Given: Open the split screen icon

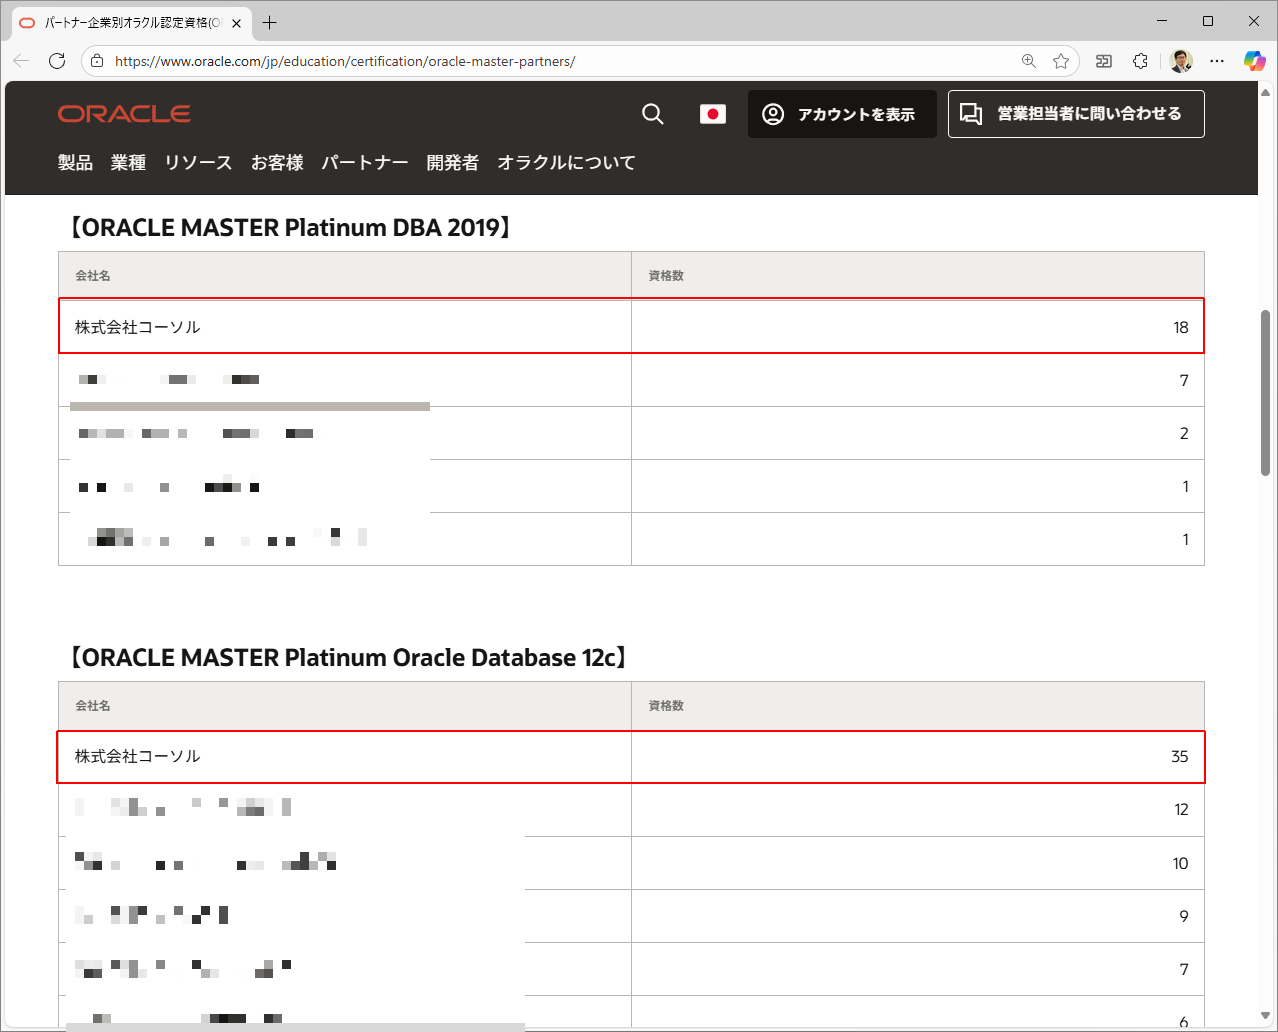Looking at the screenshot, I should [1104, 61].
